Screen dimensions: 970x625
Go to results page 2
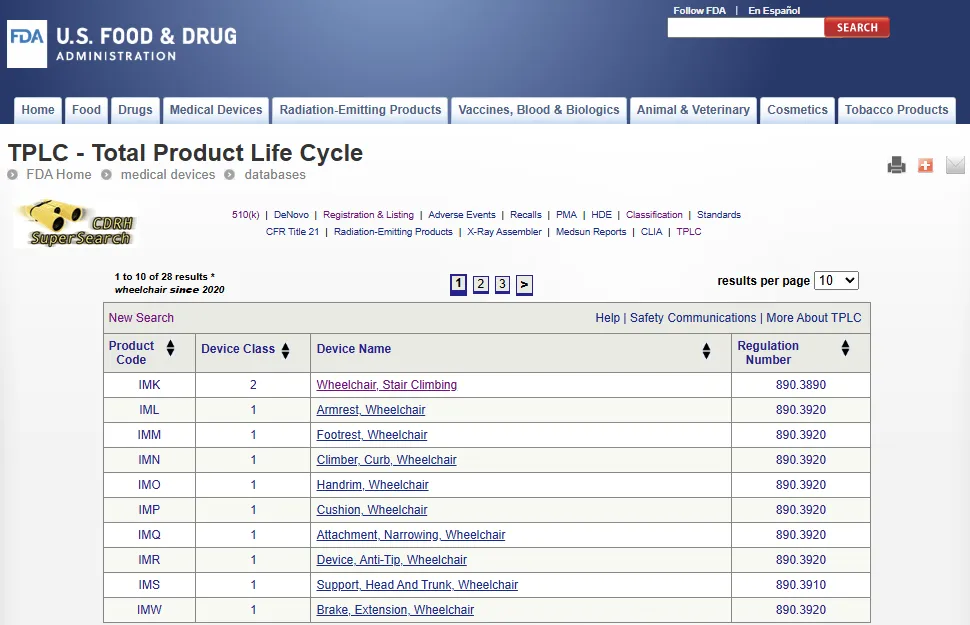(480, 284)
